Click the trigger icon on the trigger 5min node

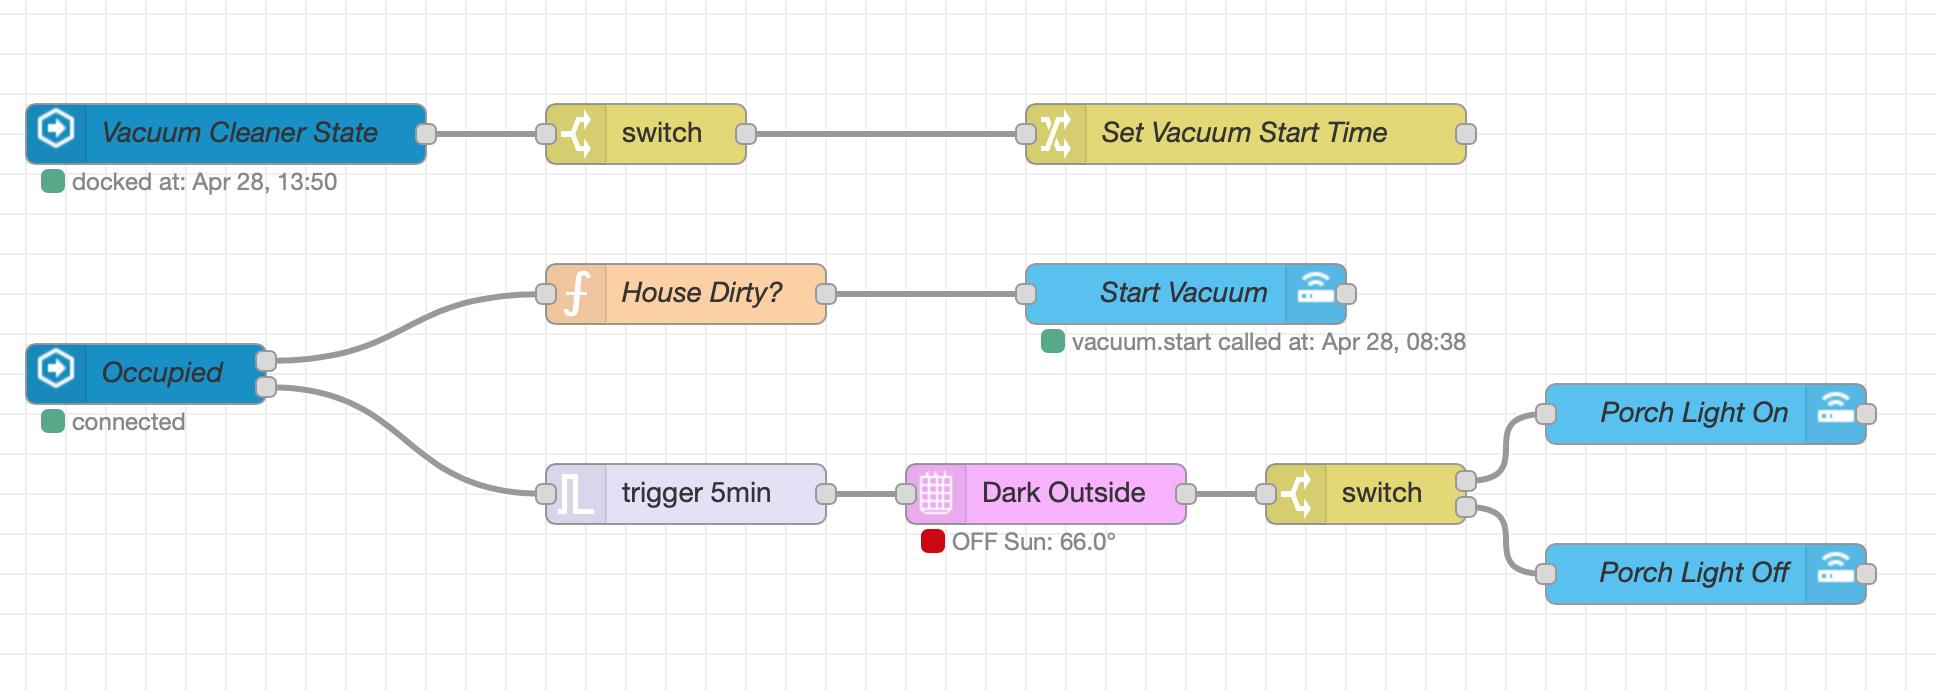click(576, 493)
